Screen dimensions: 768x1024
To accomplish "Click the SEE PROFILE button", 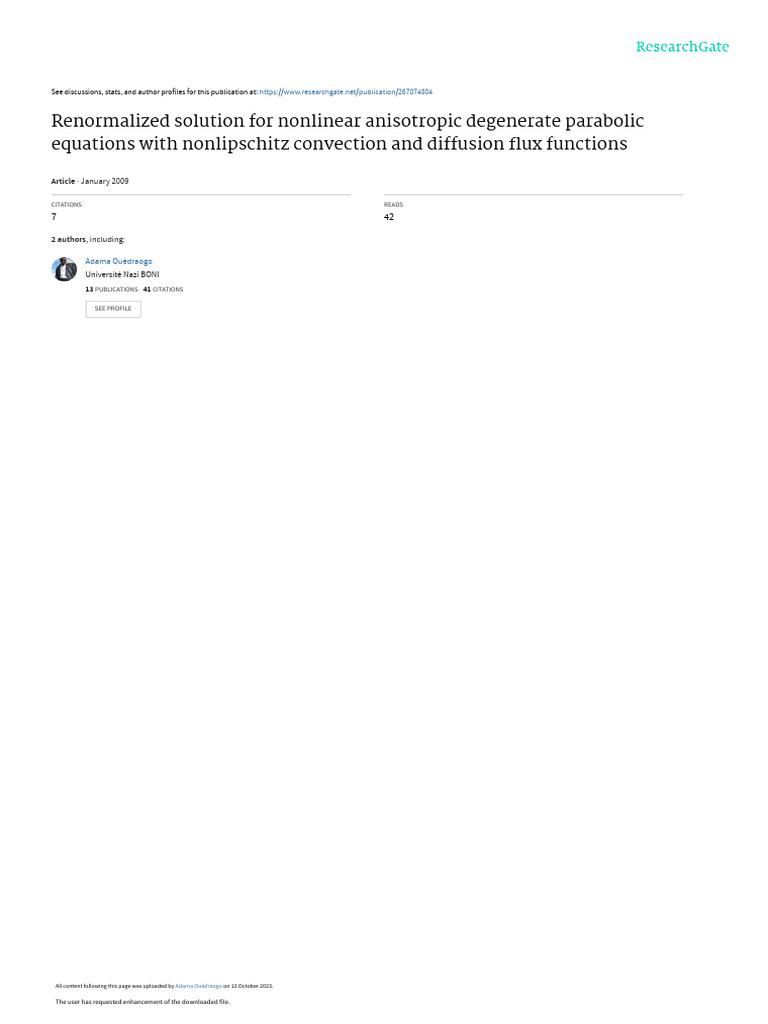I will point(113,309).
